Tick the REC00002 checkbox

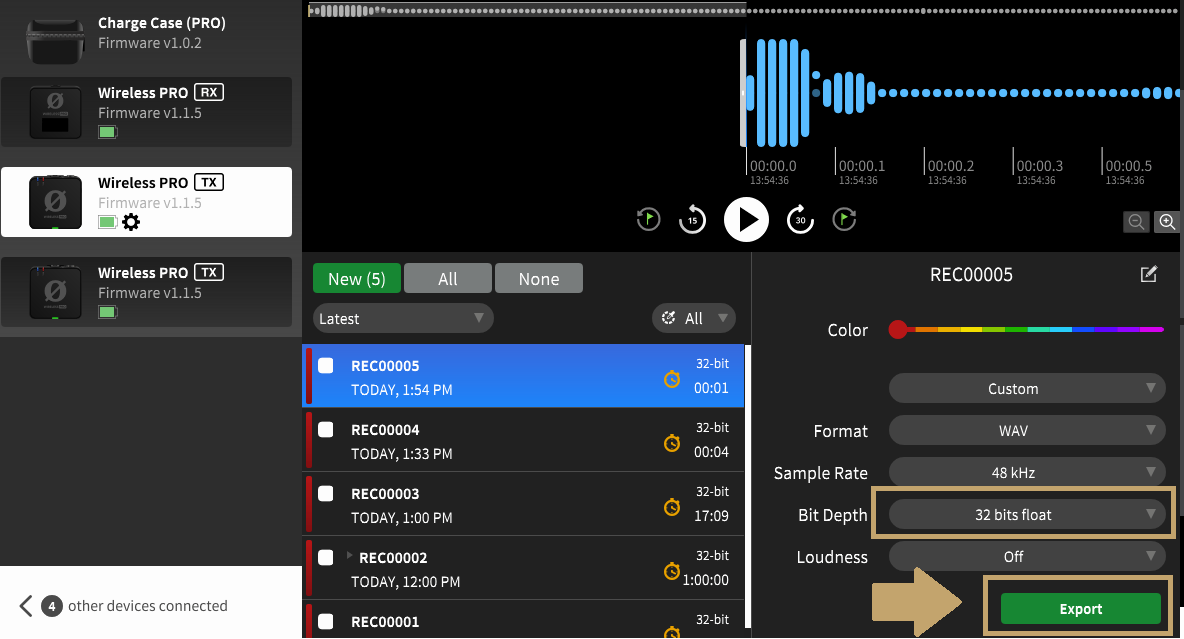click(x=325, y=558)
